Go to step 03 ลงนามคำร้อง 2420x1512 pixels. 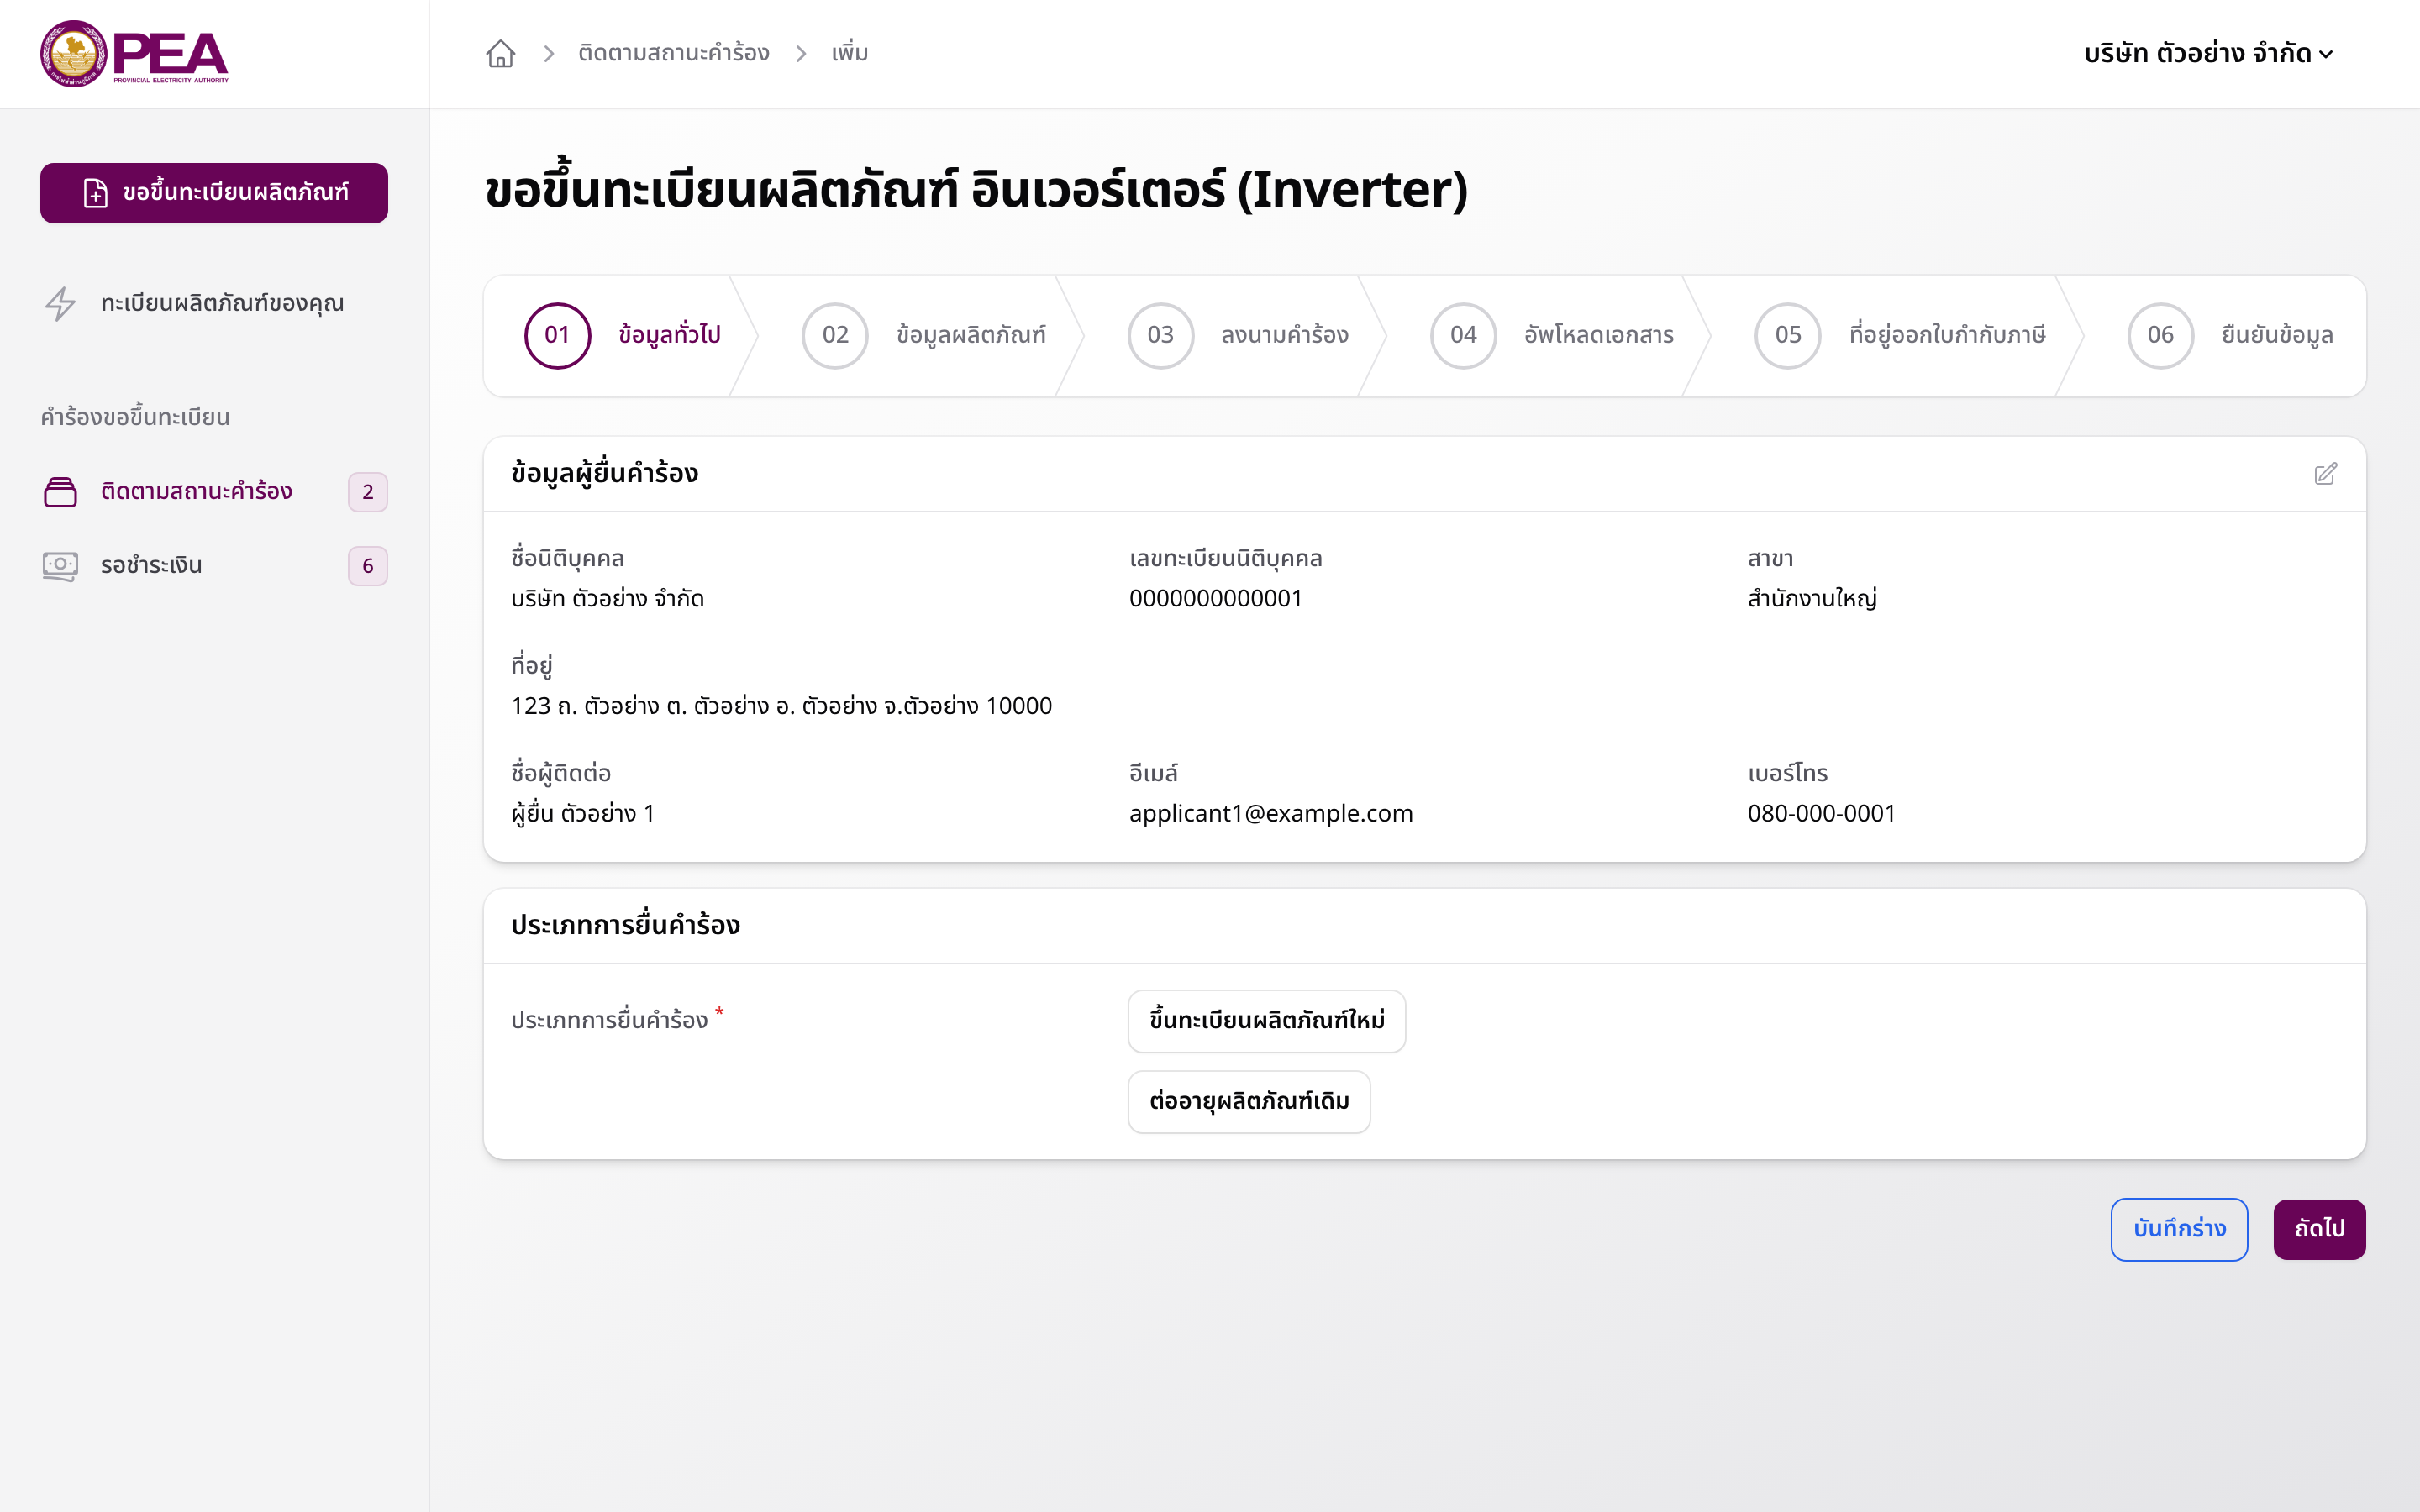pos(1238,336)
